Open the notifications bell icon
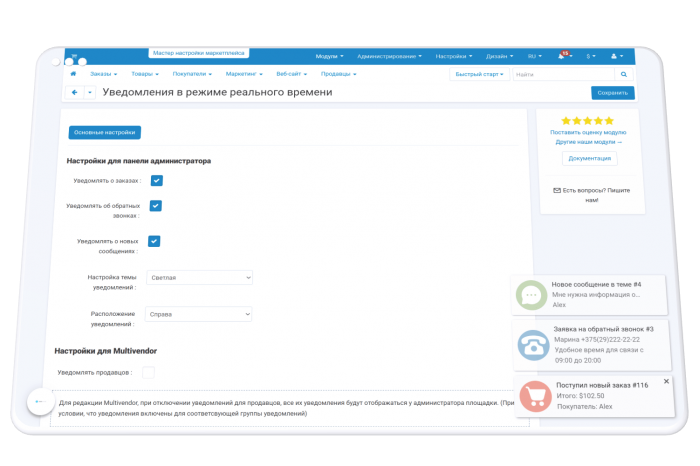The image size is (700, 466). [562, 56]
